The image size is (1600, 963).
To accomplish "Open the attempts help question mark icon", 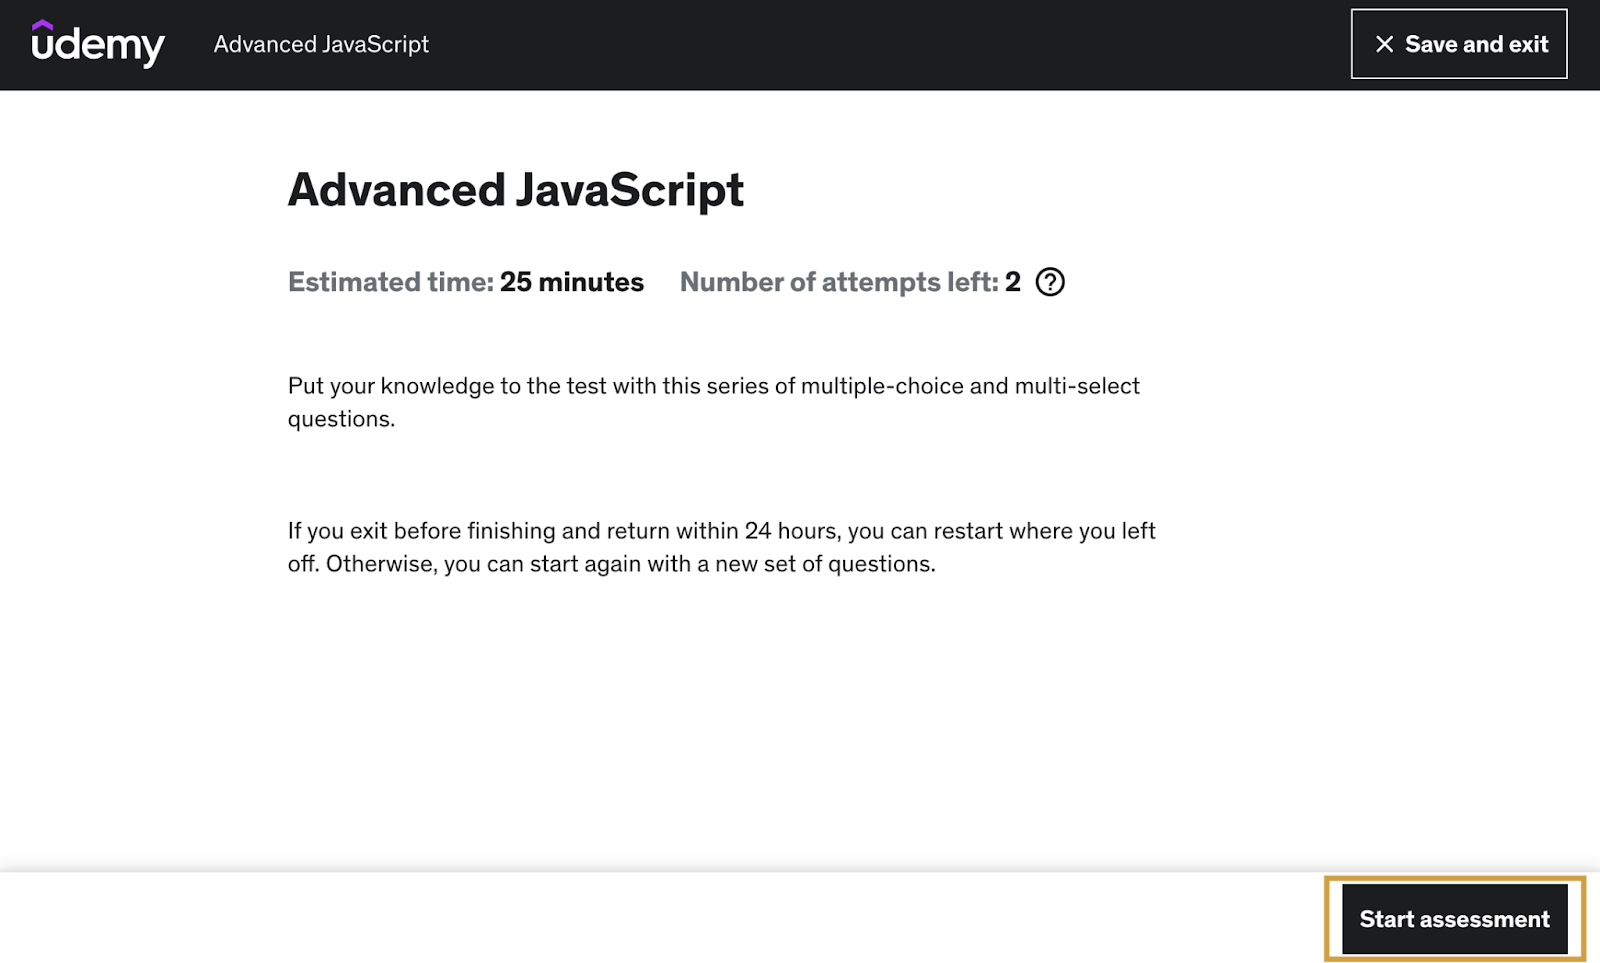I will click(1050, 282).
